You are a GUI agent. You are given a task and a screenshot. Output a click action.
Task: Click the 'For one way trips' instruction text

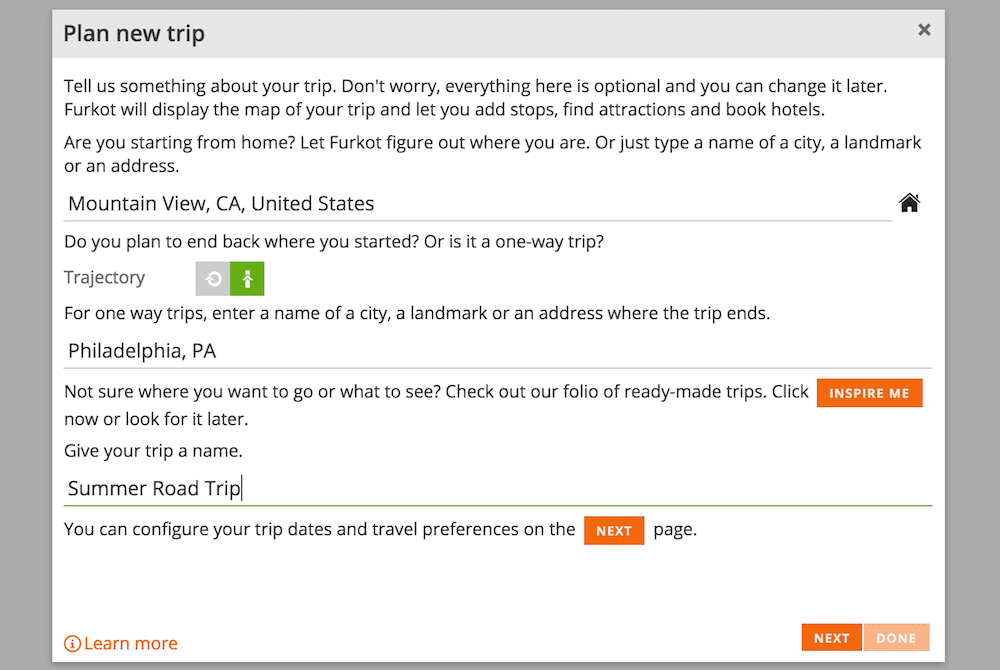click(x=417, y=314)
